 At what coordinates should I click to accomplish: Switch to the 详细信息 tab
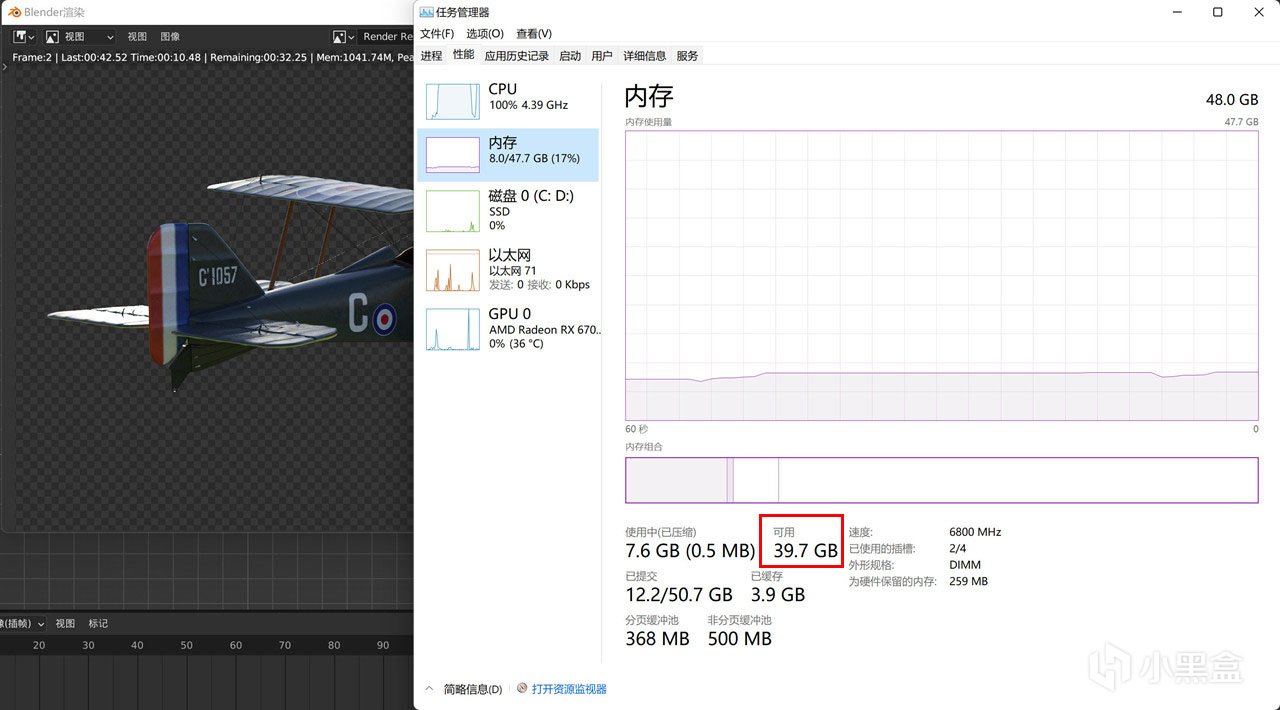(x=645, y=56)
